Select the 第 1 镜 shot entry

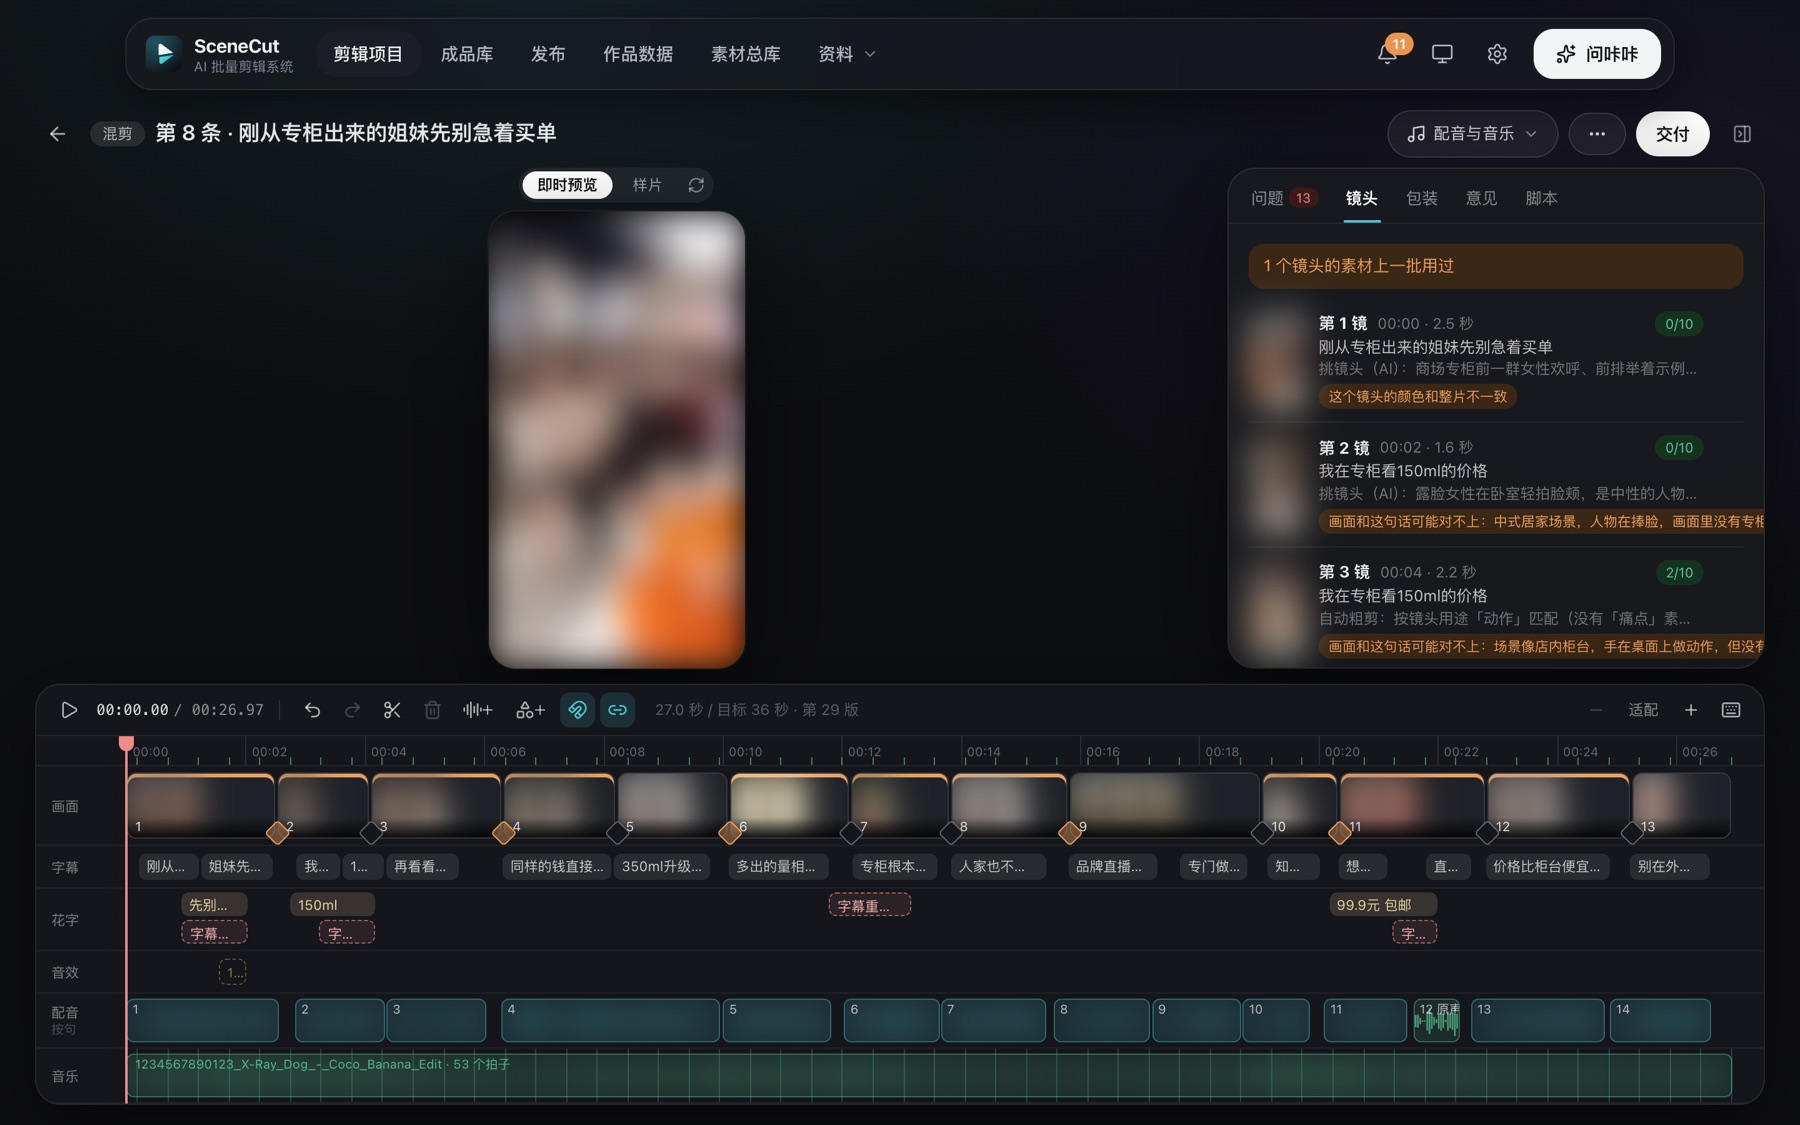point(1495,359)
